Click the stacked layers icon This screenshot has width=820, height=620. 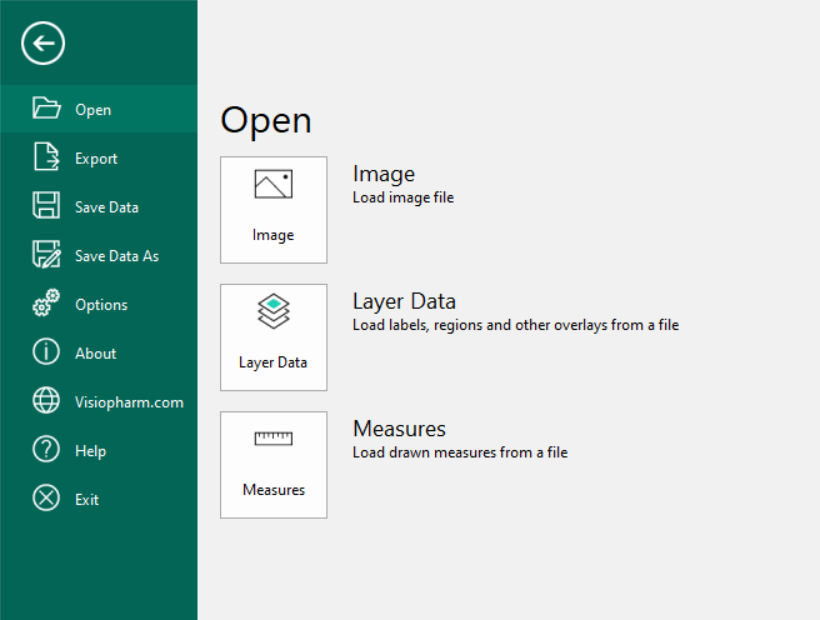point(274,312)
